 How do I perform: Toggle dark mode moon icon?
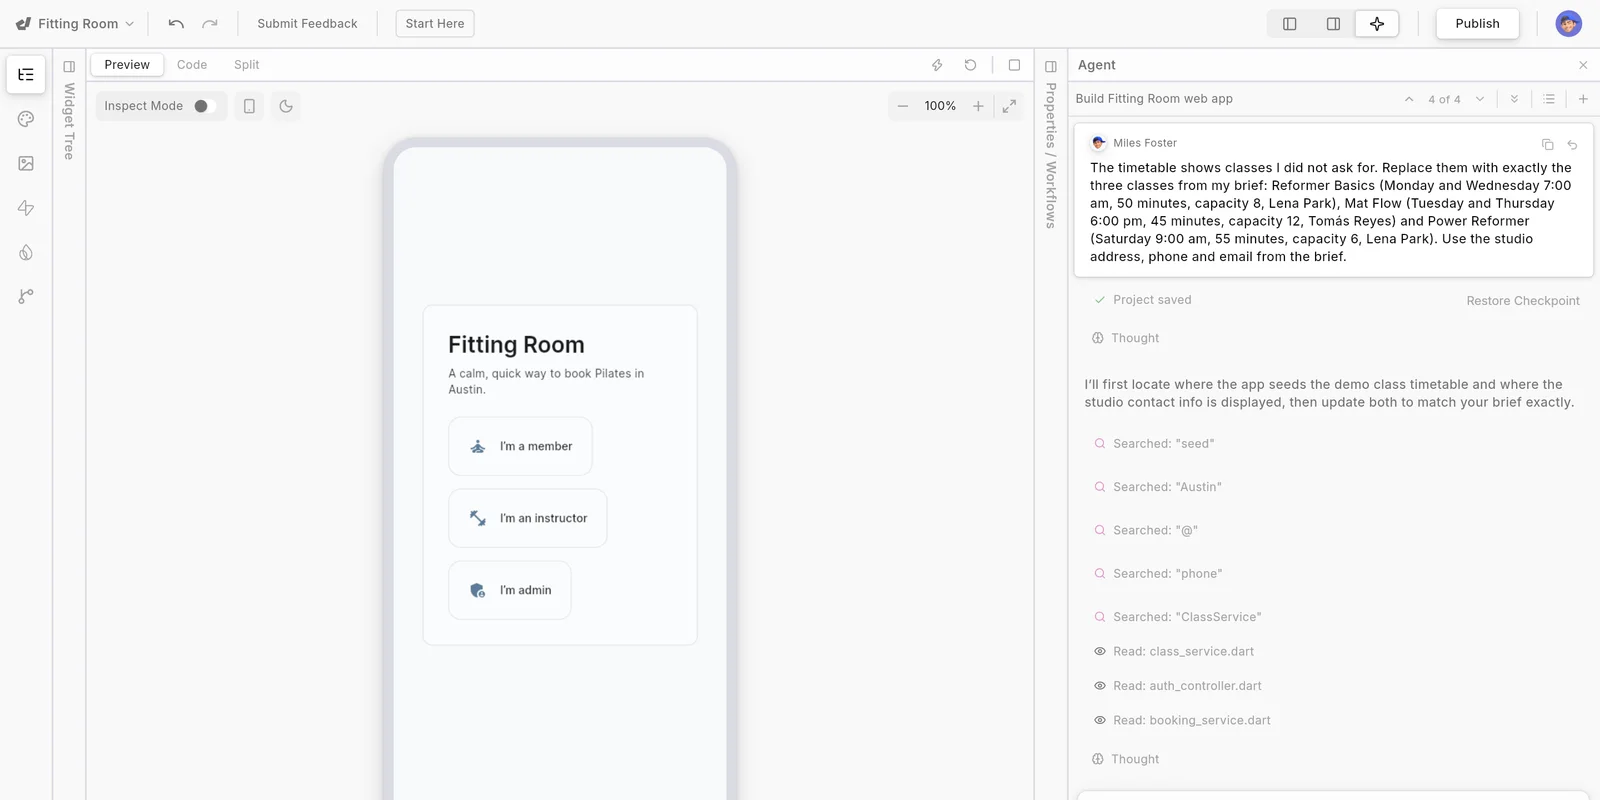[x=286, y=106]
